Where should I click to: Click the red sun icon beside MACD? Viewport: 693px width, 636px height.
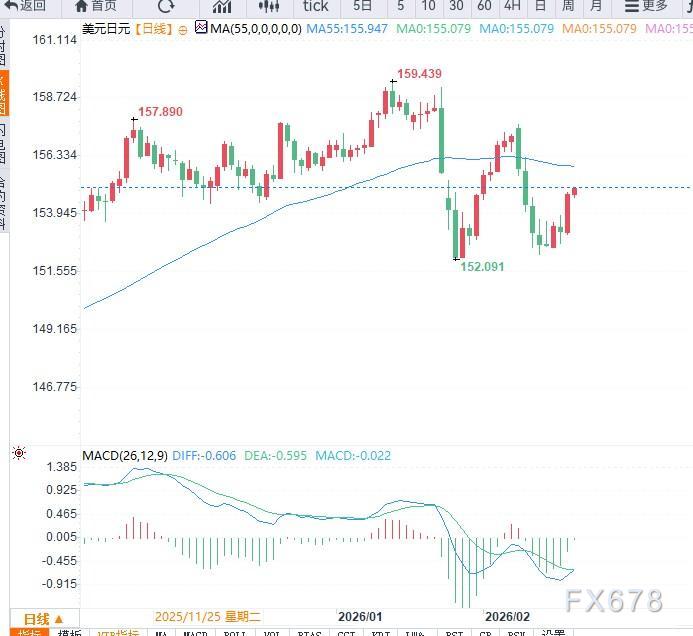click(18, 455)
